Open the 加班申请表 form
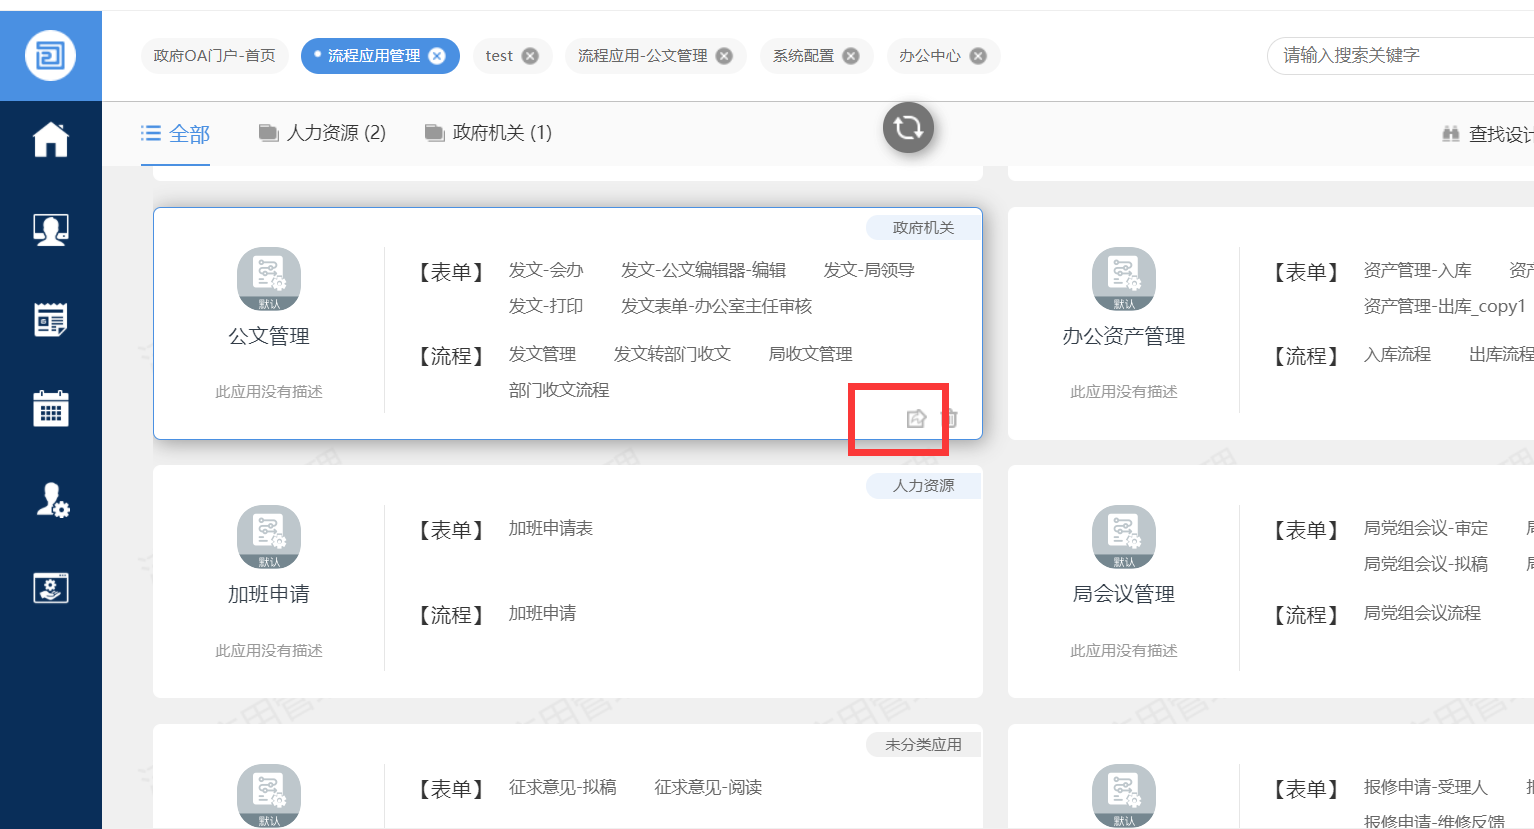 click(x=550, y=528)
